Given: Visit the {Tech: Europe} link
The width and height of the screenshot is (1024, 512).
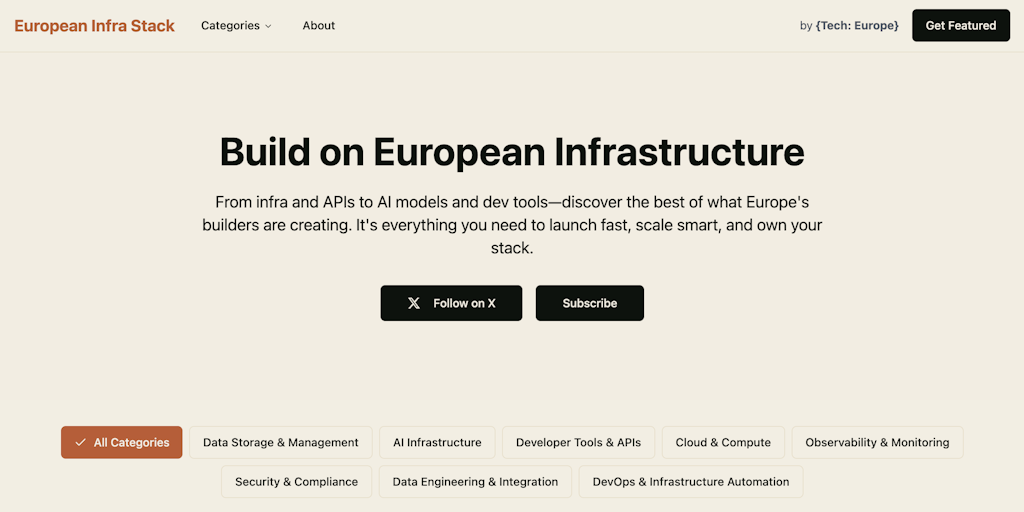Looking at the screenshot, I should coord(857,26).
